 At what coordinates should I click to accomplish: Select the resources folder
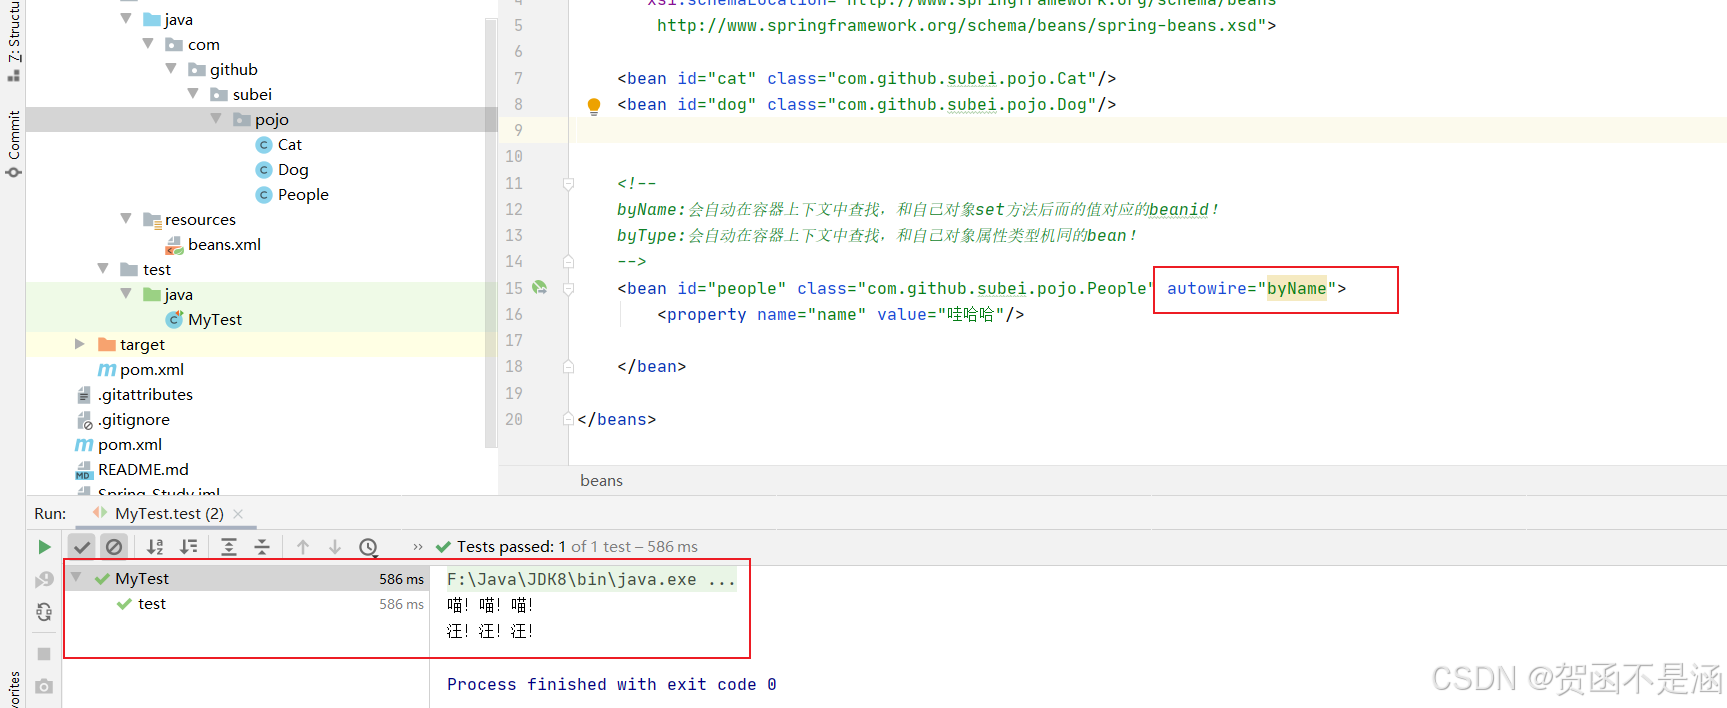200,219
